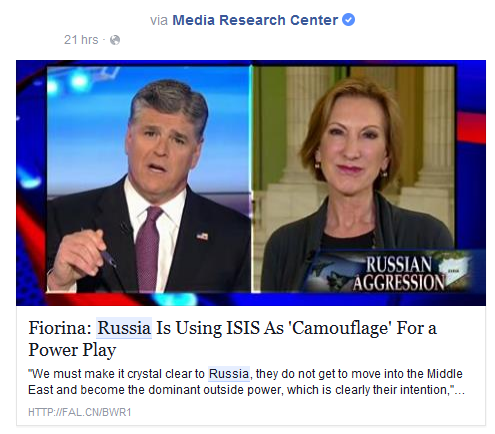This screenshot has width=495, height=434.
Task: Click the American flag lapel pin
Action: (x=202, y=236)
